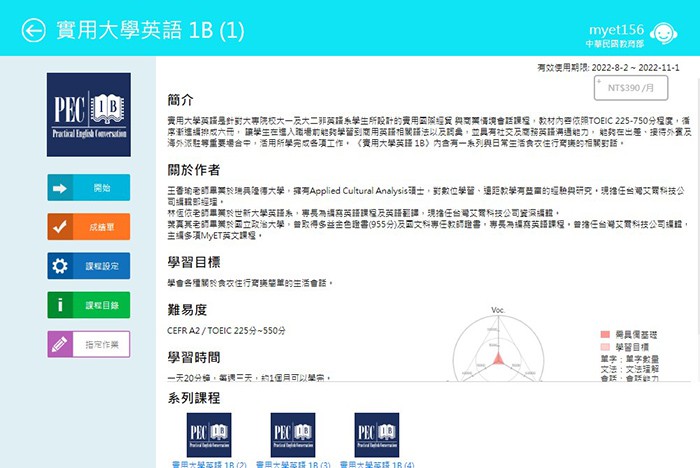Click the dark pink radar legend swatch
The image size is (700, 468).
pos(605,334)
